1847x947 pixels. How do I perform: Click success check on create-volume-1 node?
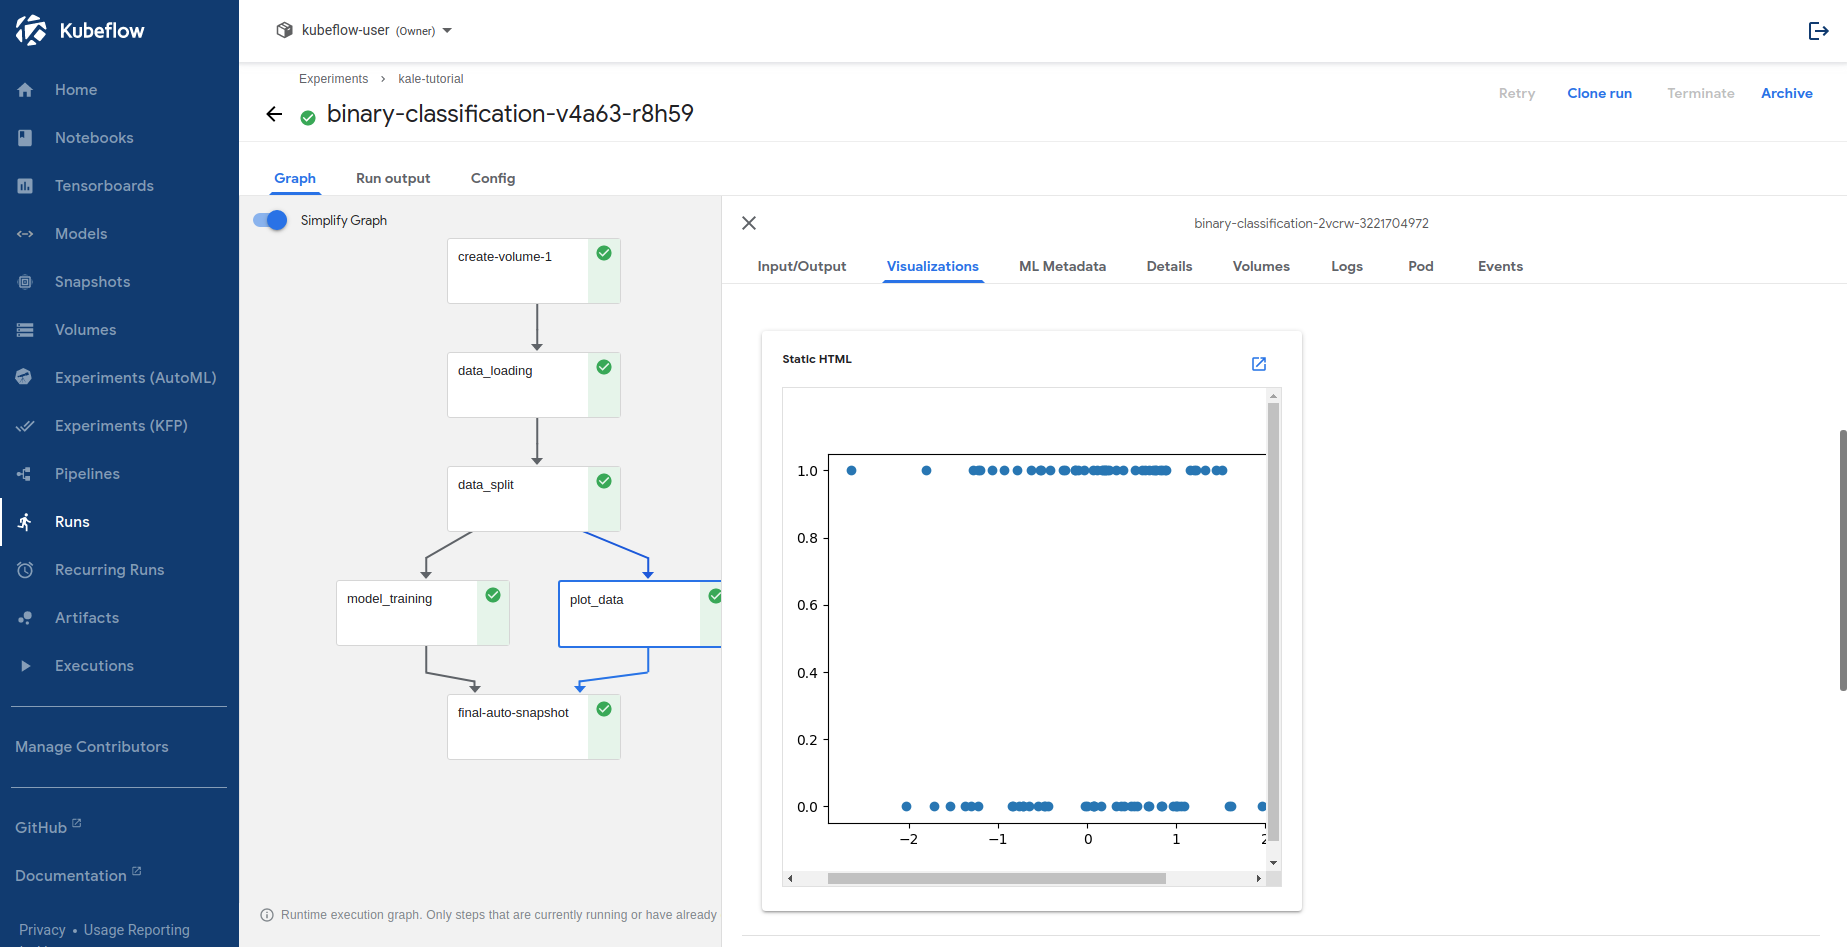click(x=604, y=253)
